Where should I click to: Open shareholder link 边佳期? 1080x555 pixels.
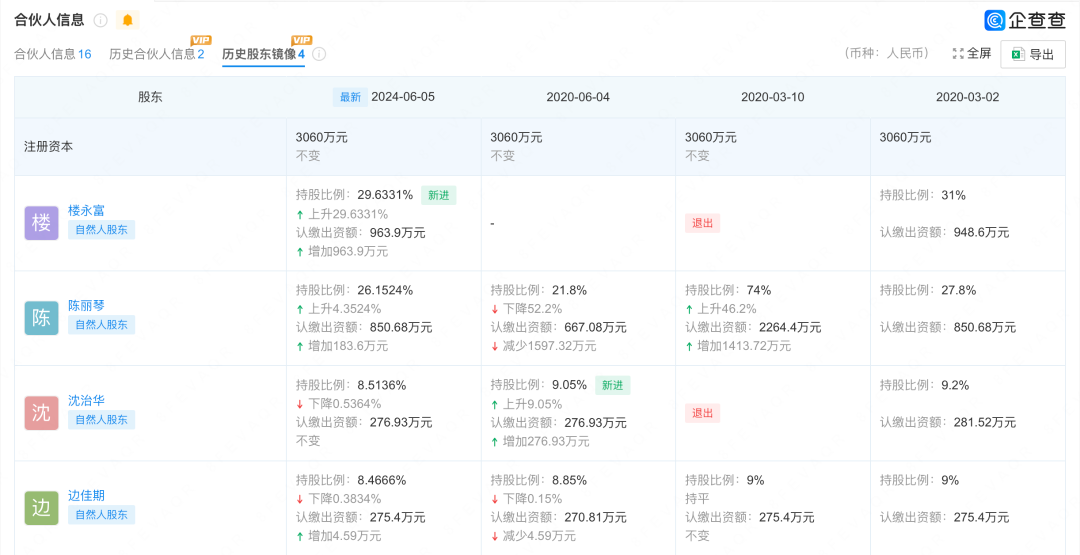click(86, 496)
